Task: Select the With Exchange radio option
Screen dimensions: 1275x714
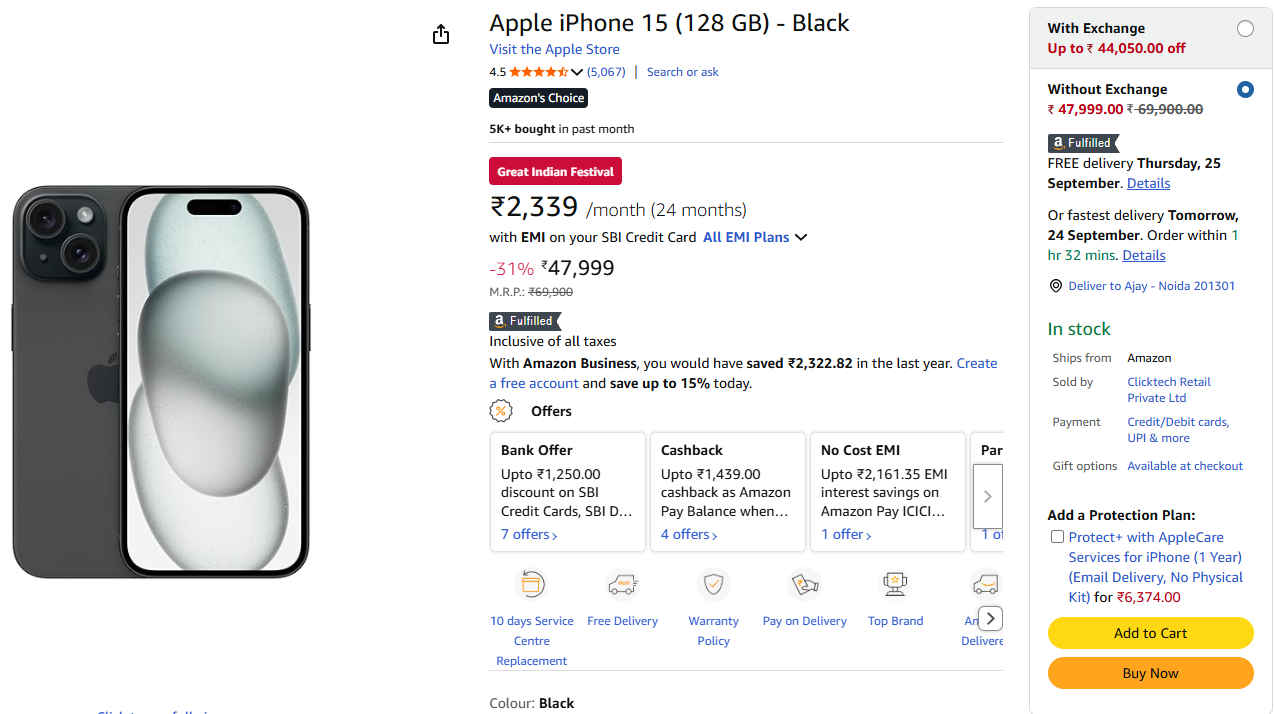Action: pyautogui.click(x=1245, y=29)
